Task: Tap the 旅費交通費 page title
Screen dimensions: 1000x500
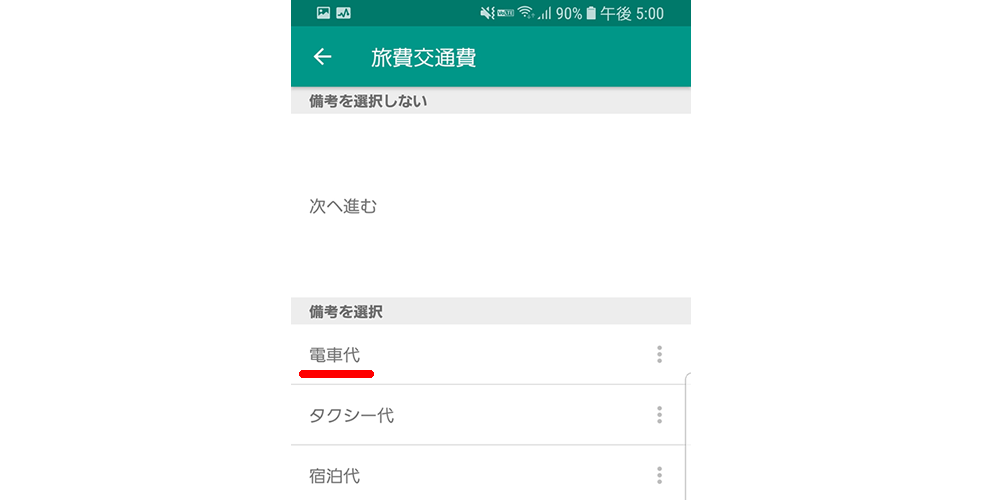Action: [x=423, y=58]
